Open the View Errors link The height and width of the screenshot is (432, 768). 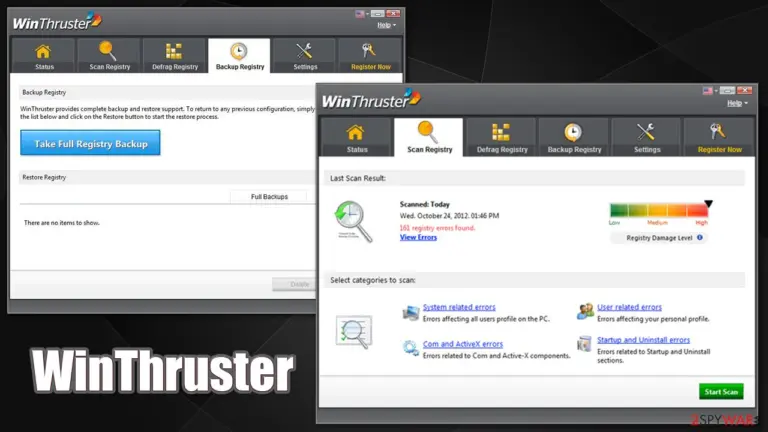[x=418, y=238]
